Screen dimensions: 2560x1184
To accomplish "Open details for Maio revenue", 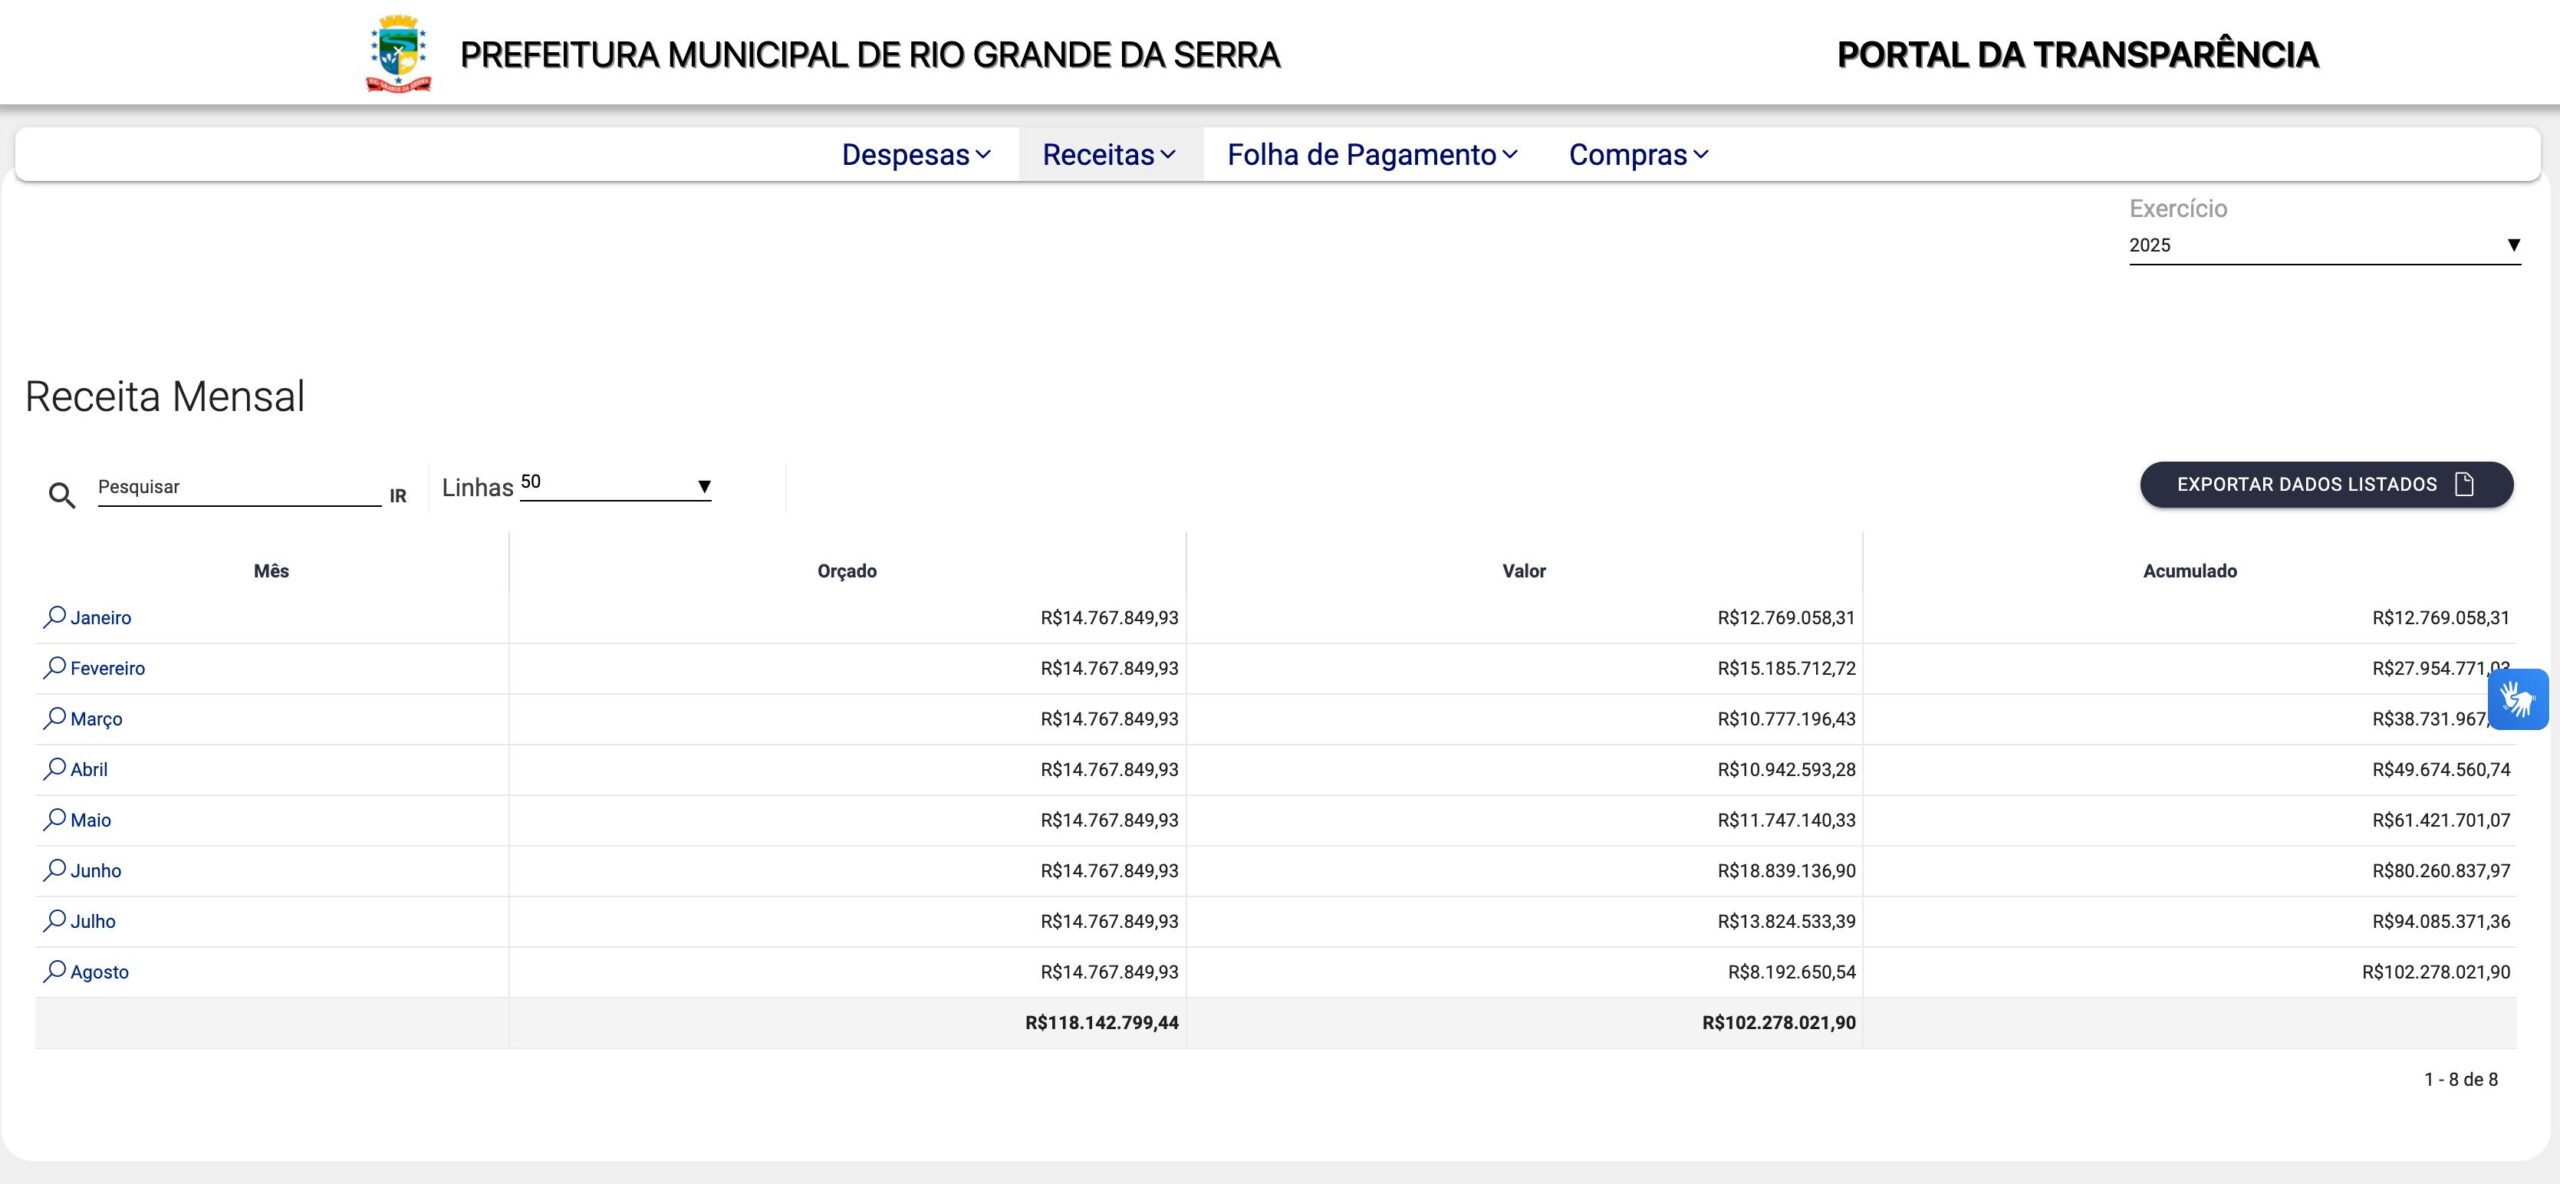I will [x=90, y=820].
